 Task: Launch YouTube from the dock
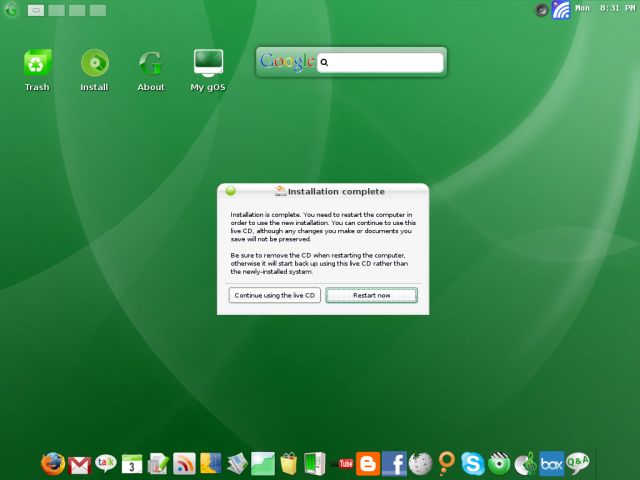point(346,464)
